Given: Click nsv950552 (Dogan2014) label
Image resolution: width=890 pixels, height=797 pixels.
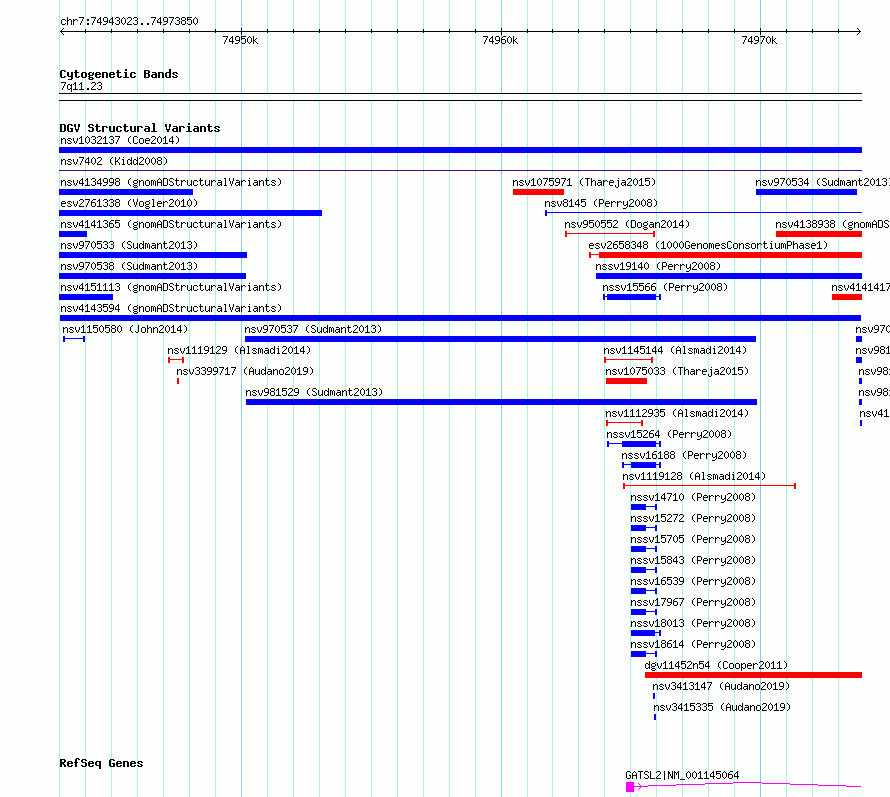Looking at the screenshot, I should [x=627, y=224].
